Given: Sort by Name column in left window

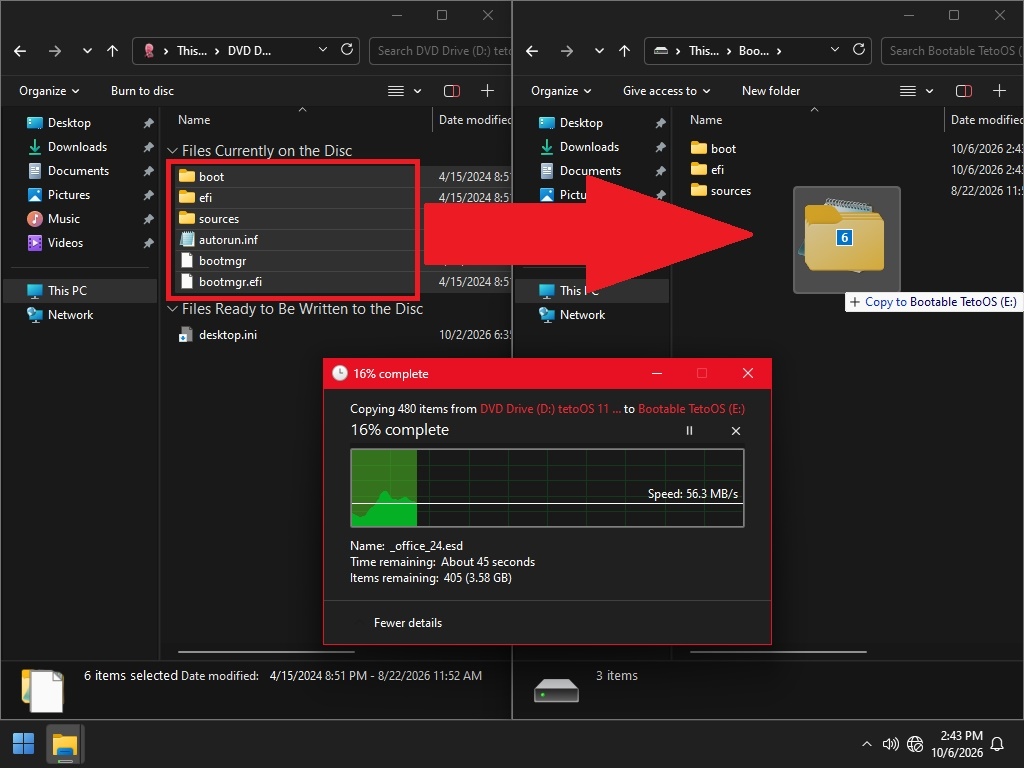Looking at the screenshot, I should pos(194,120).
